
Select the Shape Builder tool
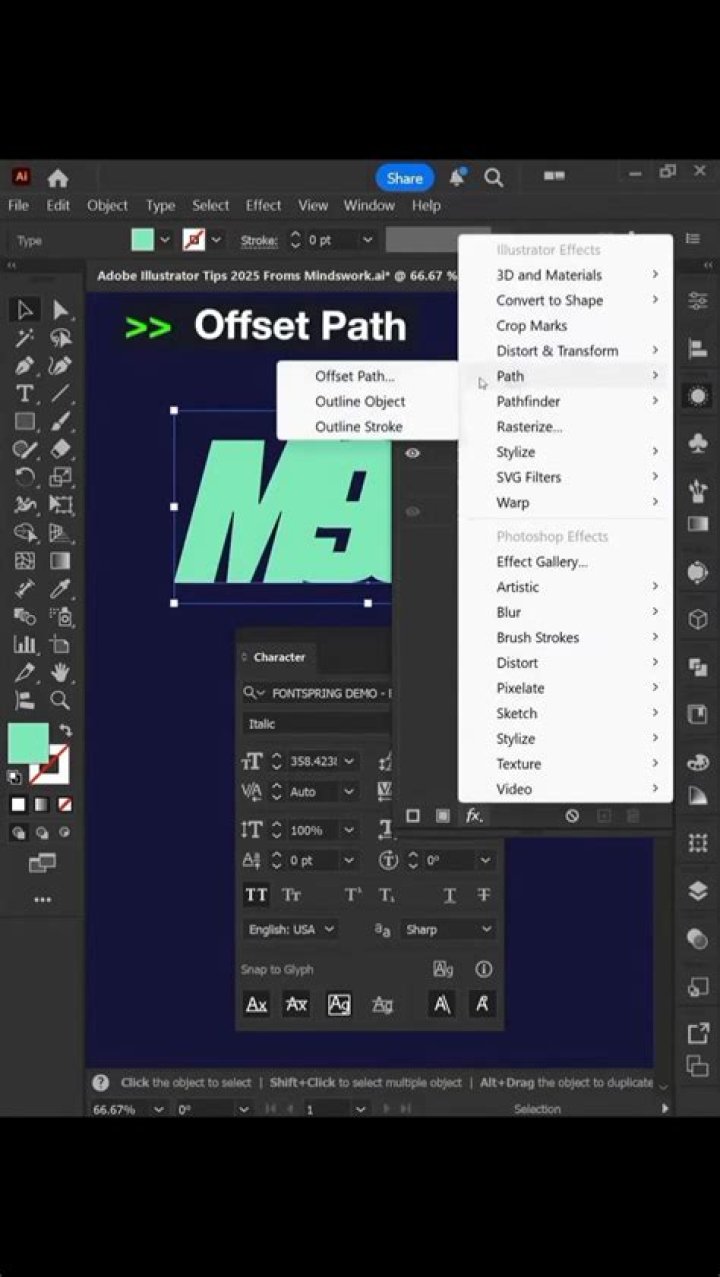coord(25,533)
